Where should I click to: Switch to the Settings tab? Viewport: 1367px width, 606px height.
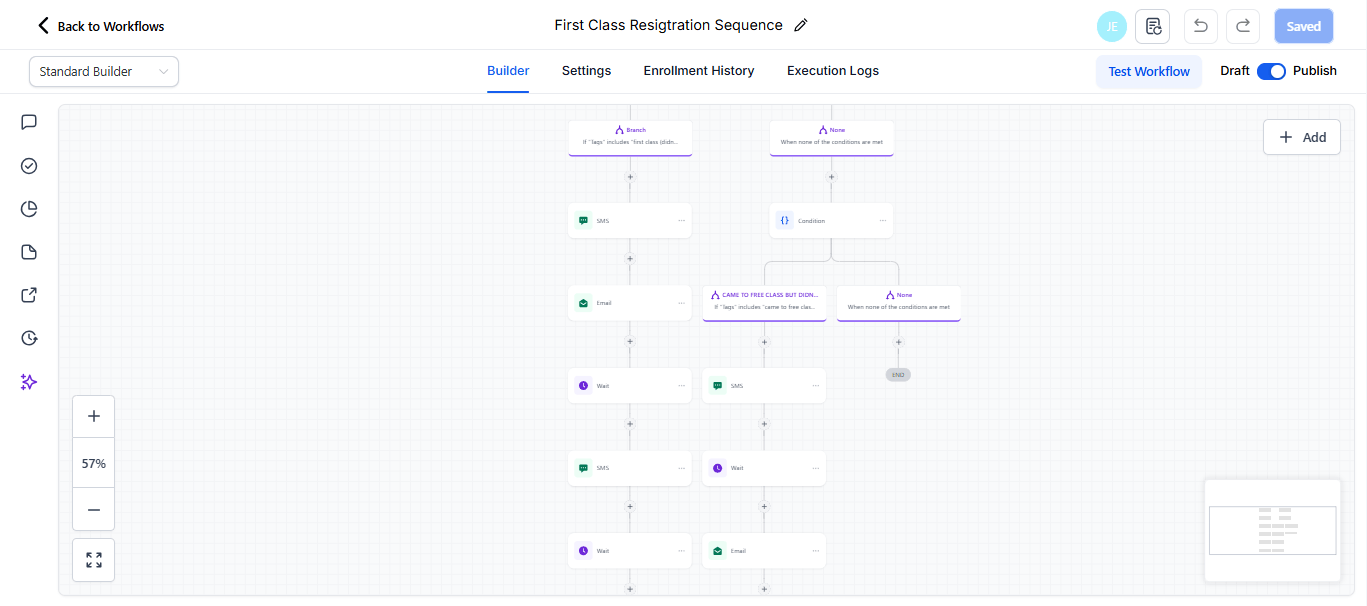click(586, 71)
